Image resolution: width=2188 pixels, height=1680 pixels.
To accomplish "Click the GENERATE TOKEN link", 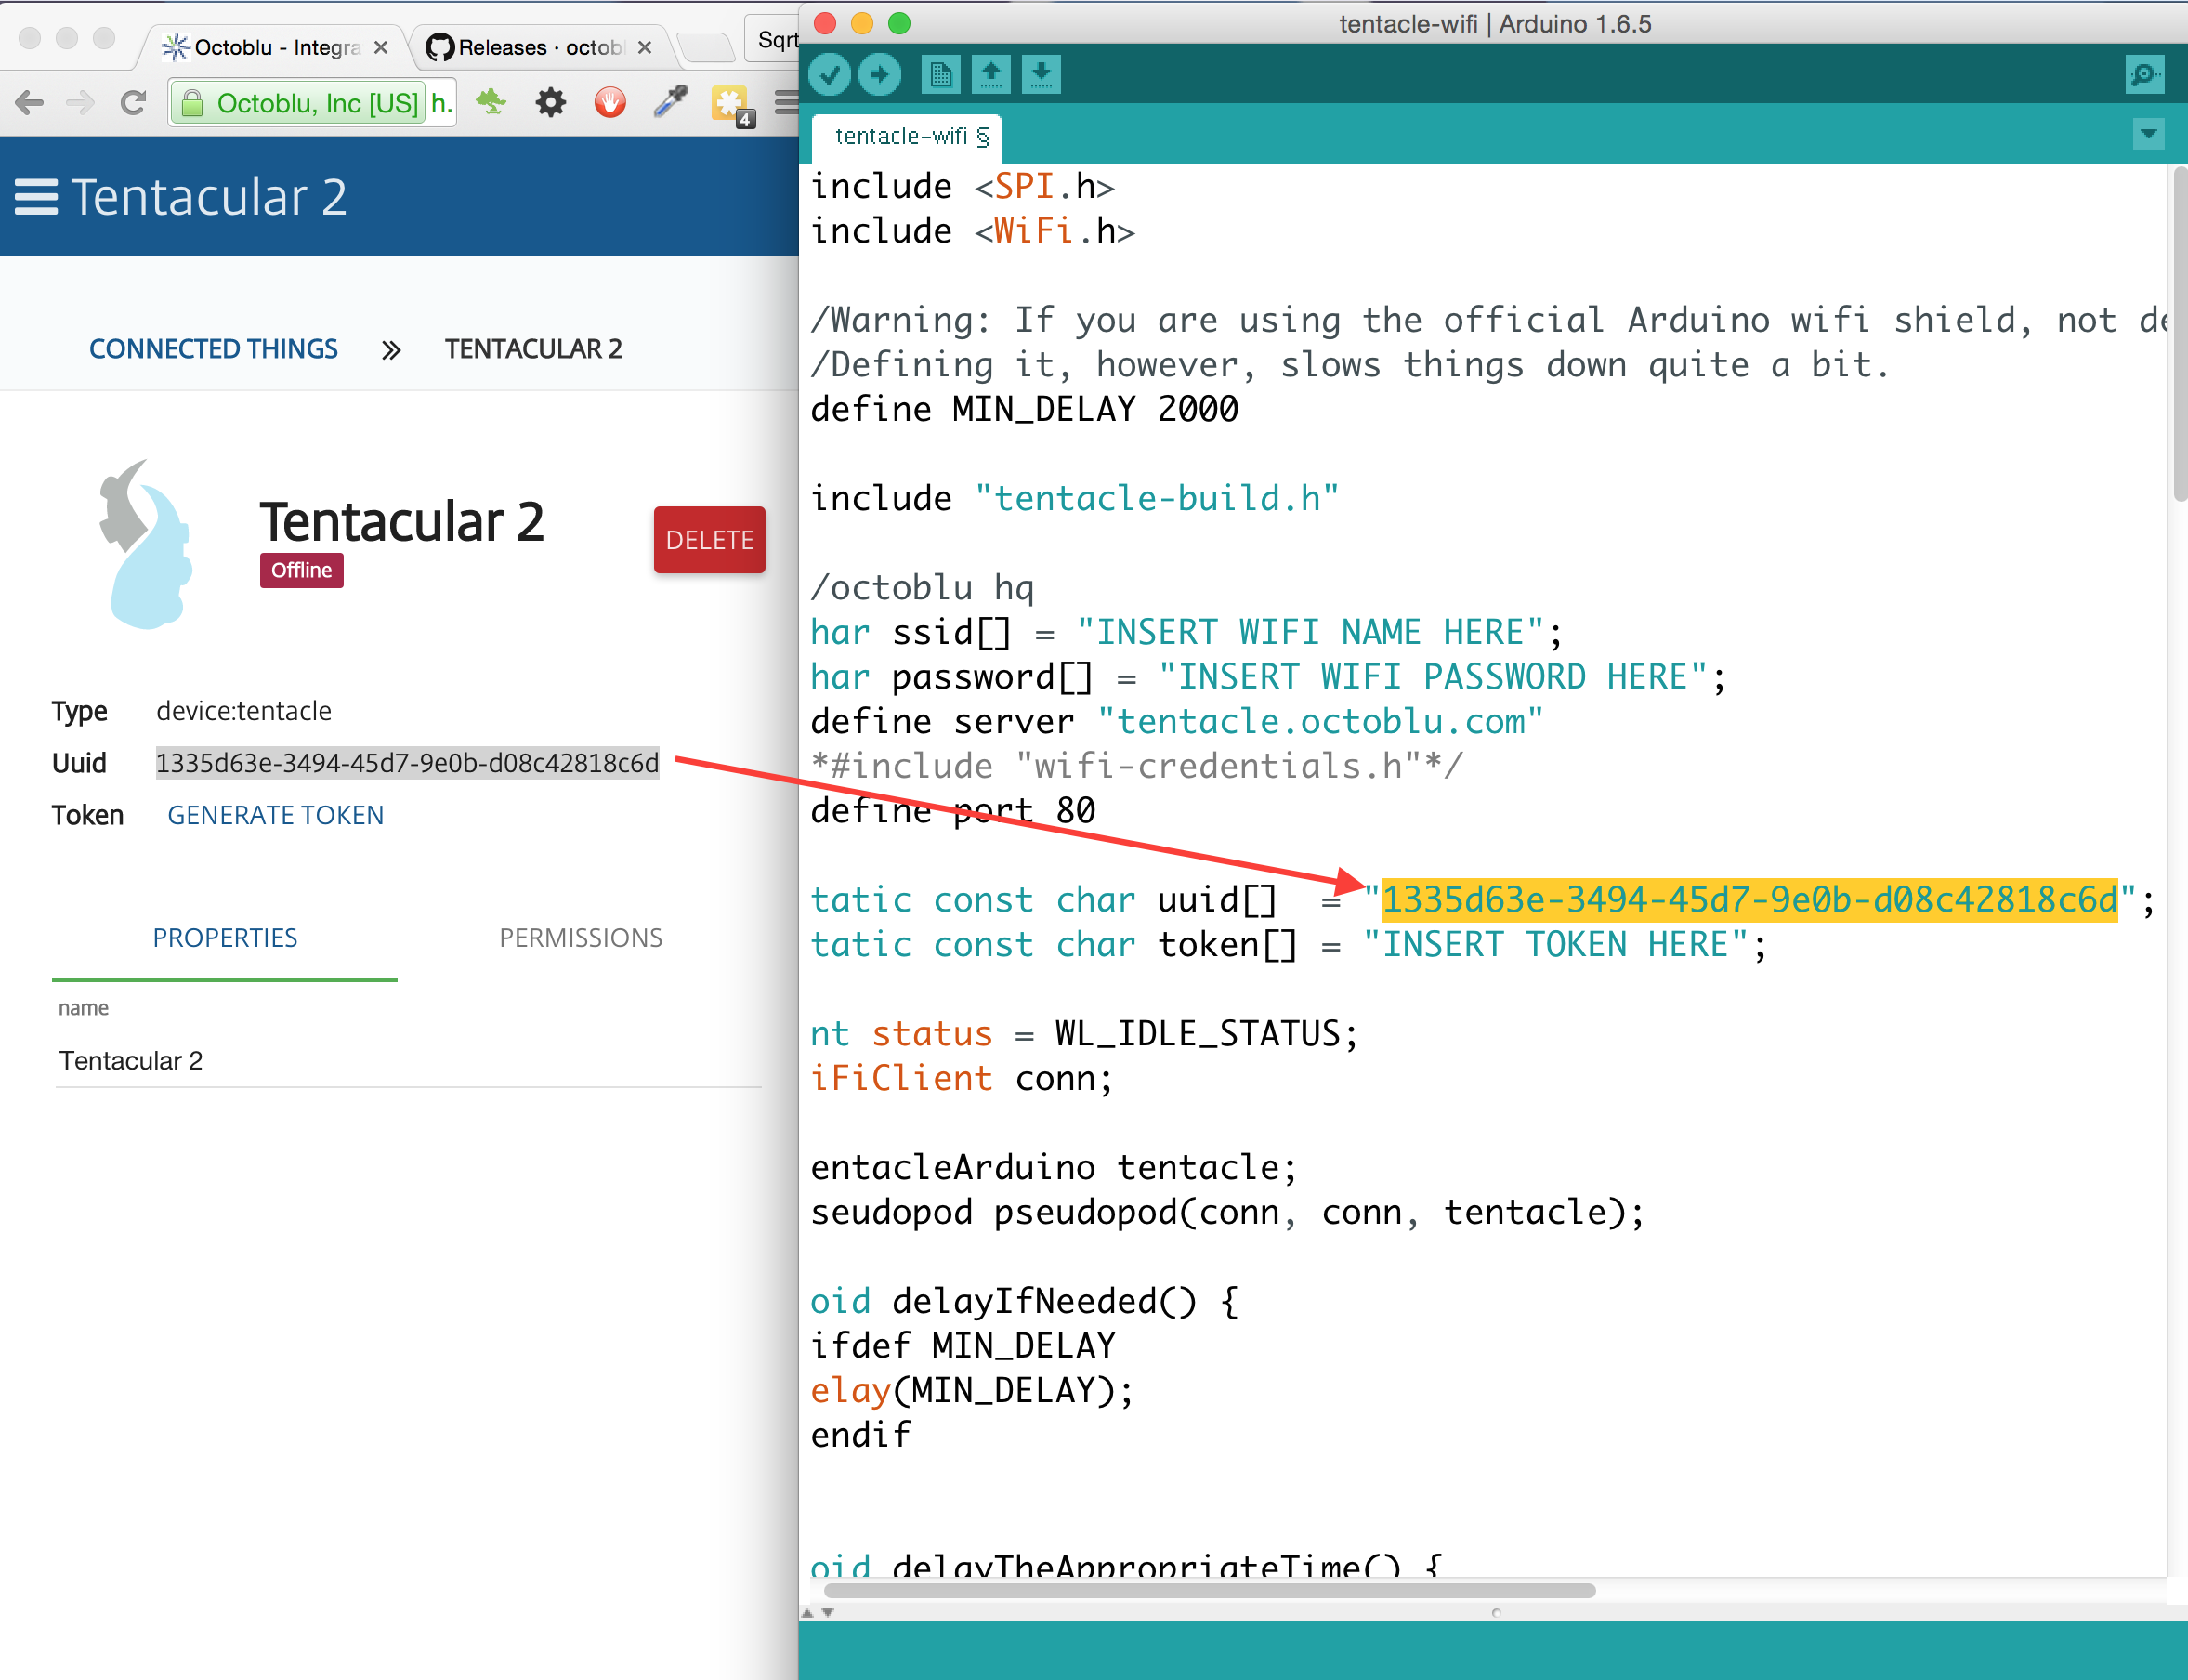I will point(275,815).
